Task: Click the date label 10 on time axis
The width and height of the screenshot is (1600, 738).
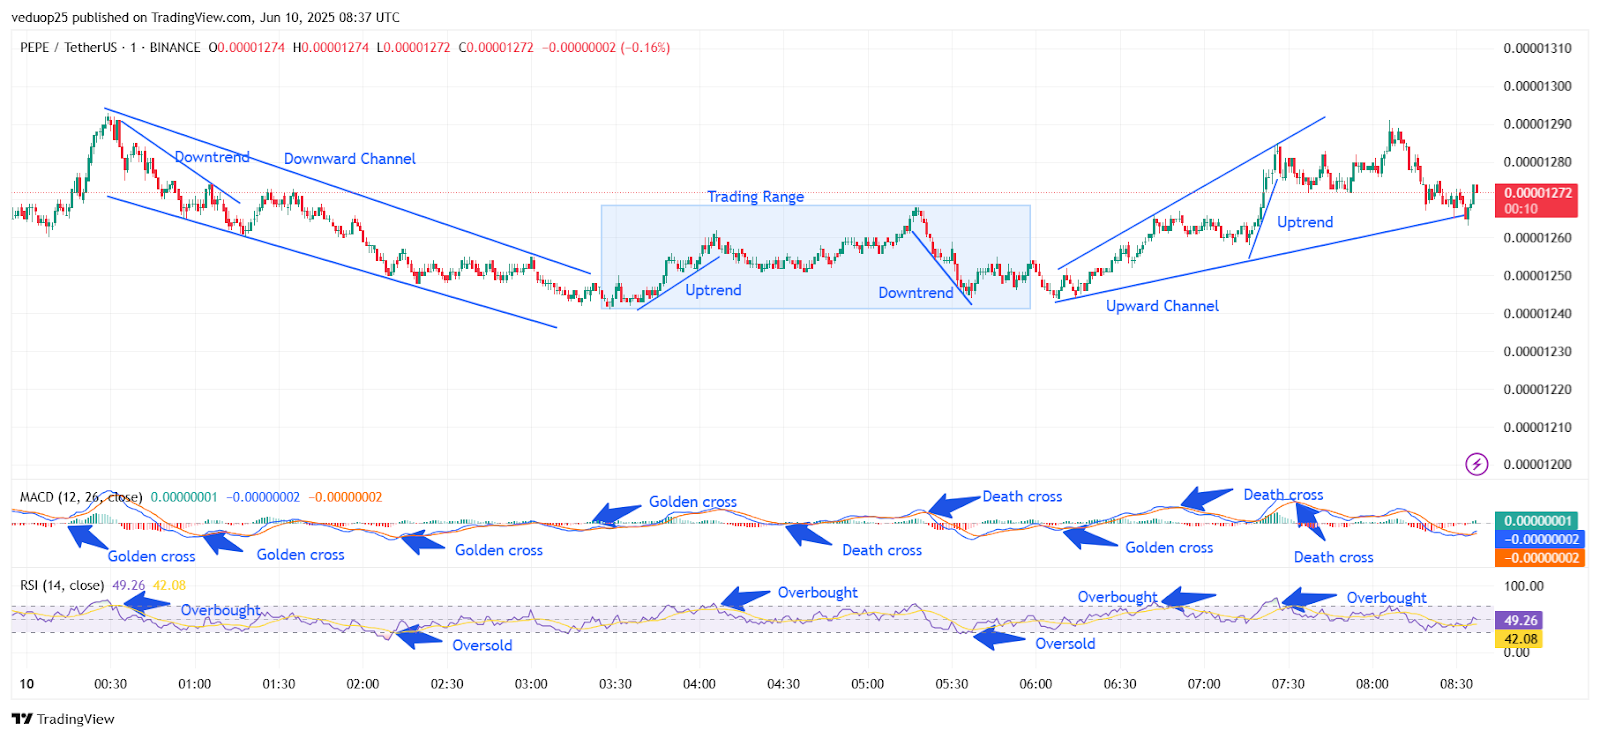Action: pyautogui.click(x=27, y=684)
